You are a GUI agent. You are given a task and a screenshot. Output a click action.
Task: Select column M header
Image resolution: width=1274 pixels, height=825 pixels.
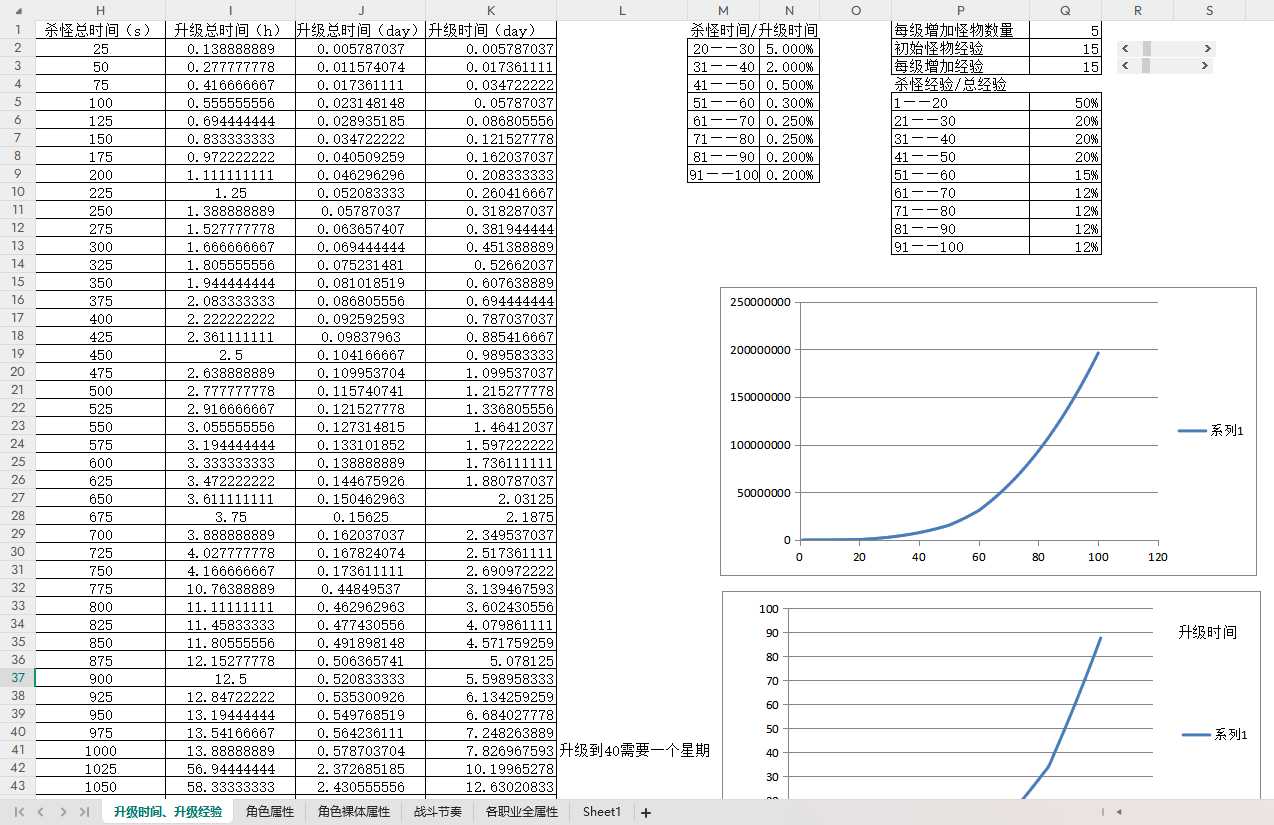tap(724, 10)
